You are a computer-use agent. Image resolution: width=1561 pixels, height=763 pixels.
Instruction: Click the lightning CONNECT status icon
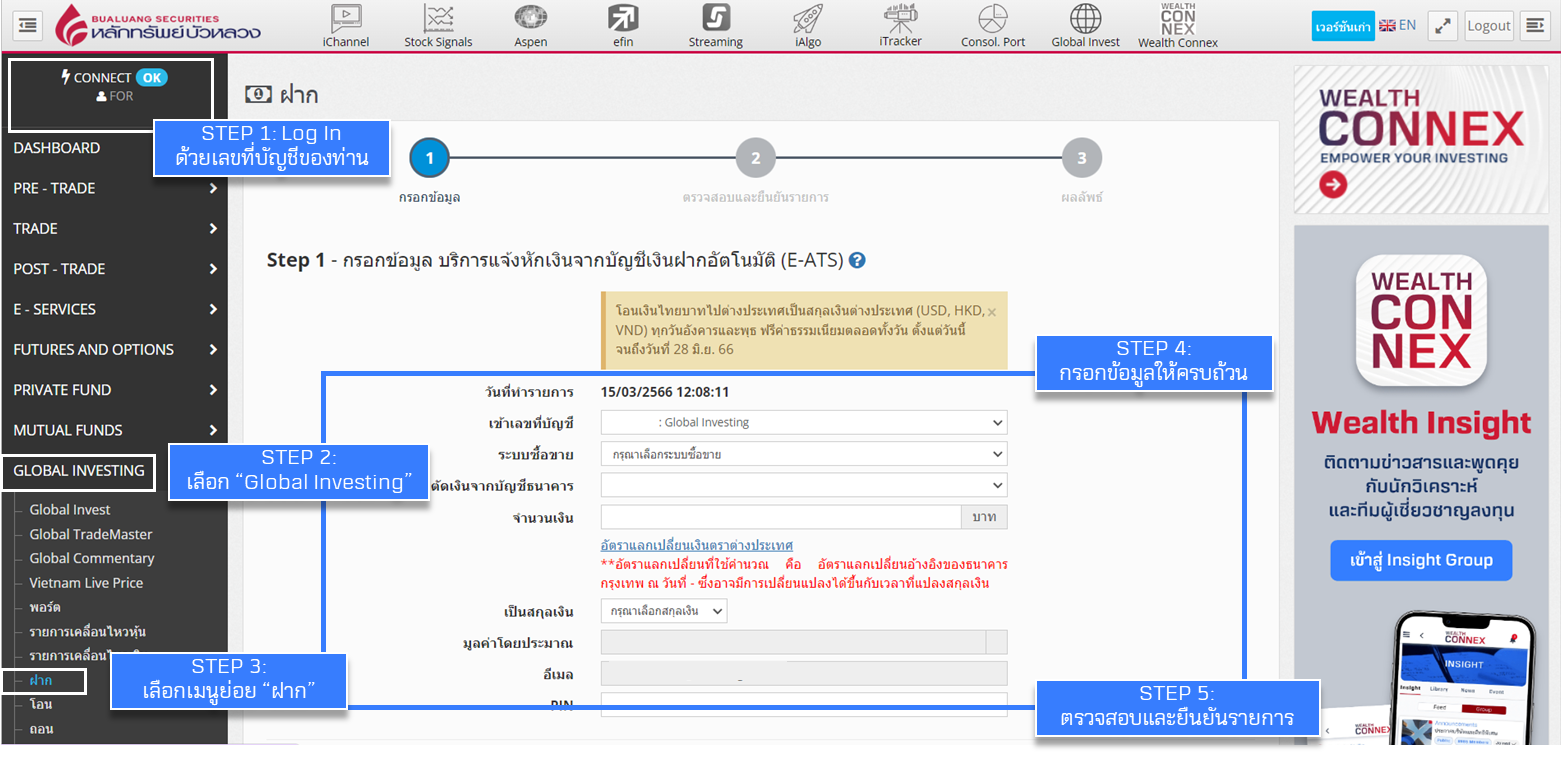point(66,77)
